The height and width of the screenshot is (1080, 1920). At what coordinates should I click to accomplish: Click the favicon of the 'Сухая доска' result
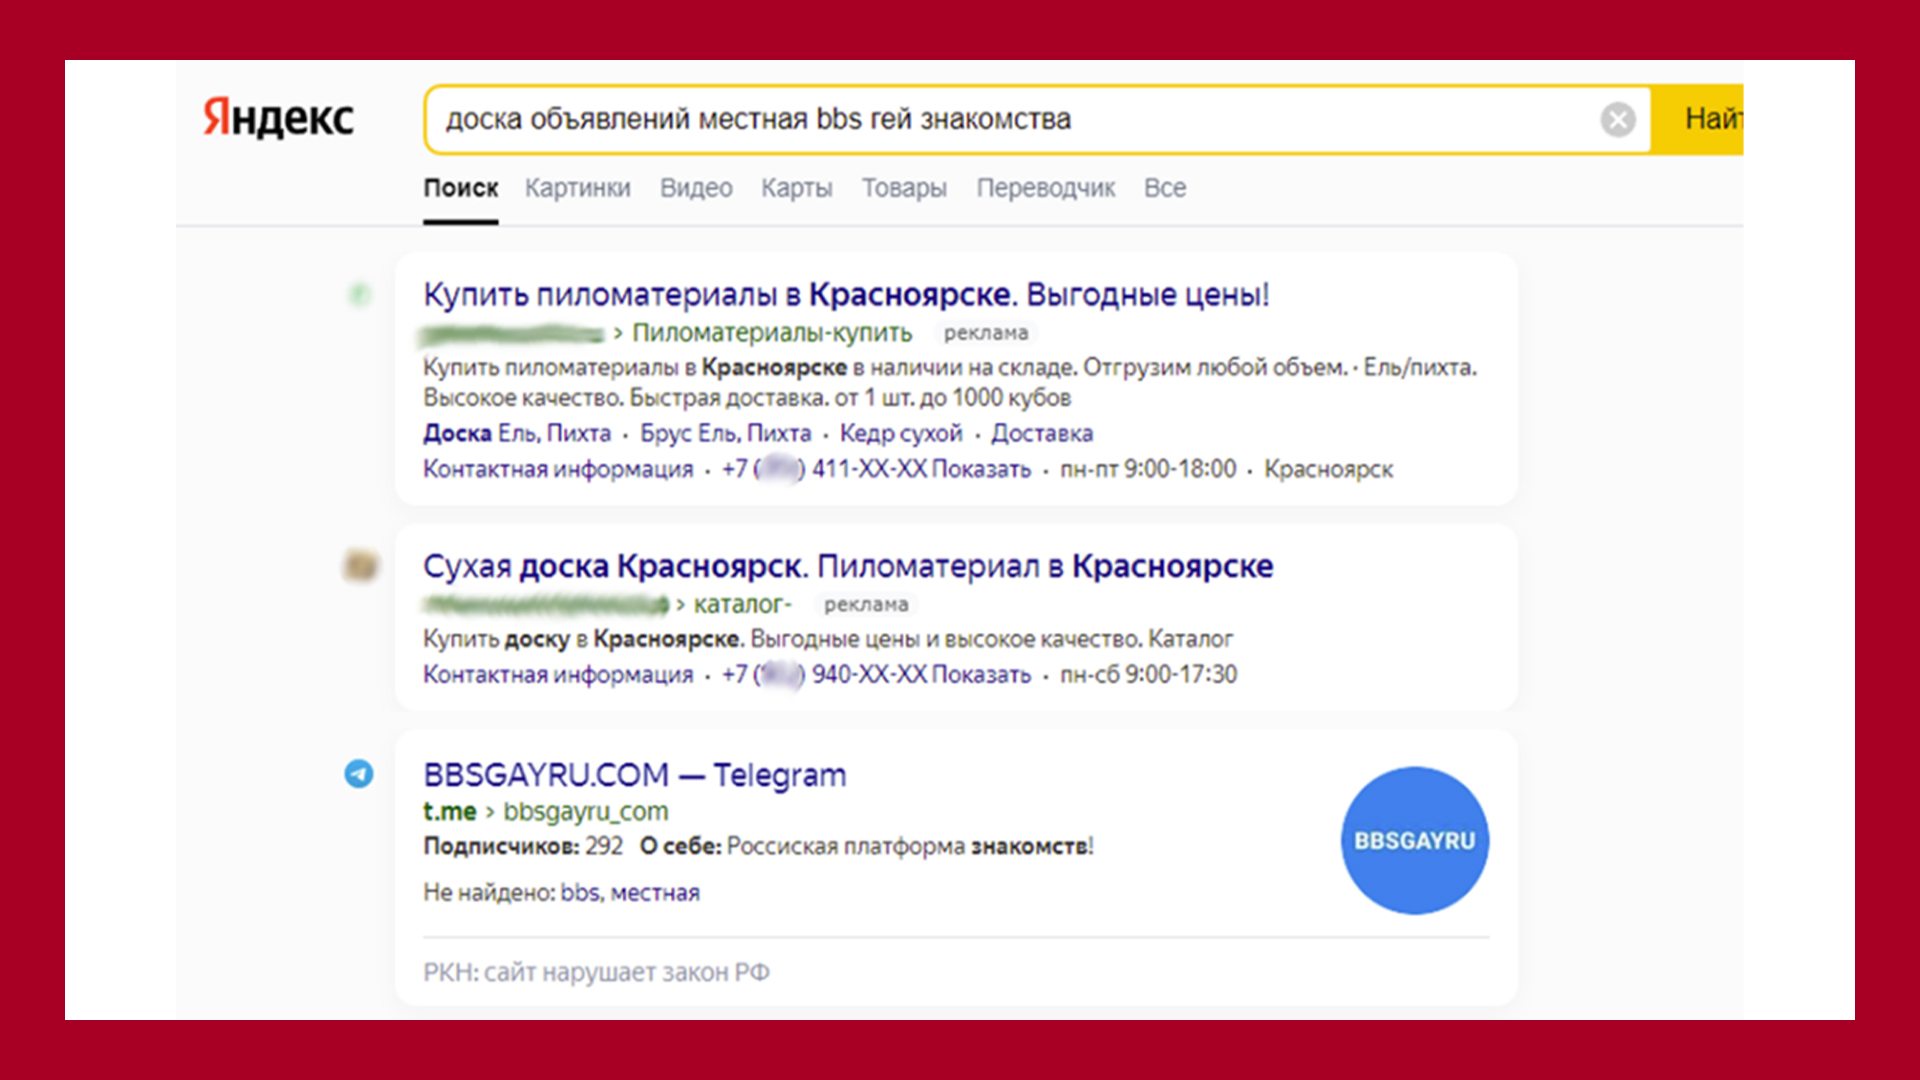click(360, 565)
